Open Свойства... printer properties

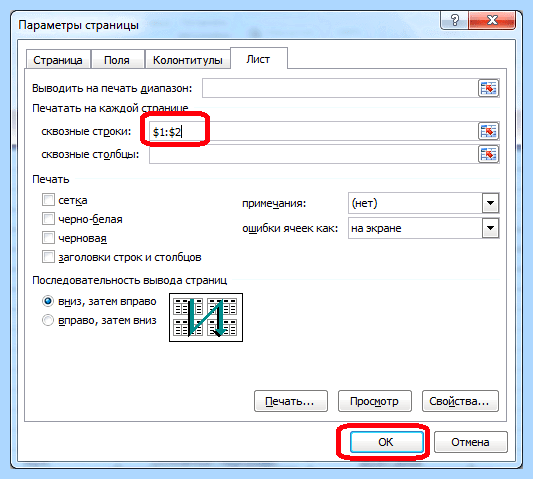tap(460, 401)
